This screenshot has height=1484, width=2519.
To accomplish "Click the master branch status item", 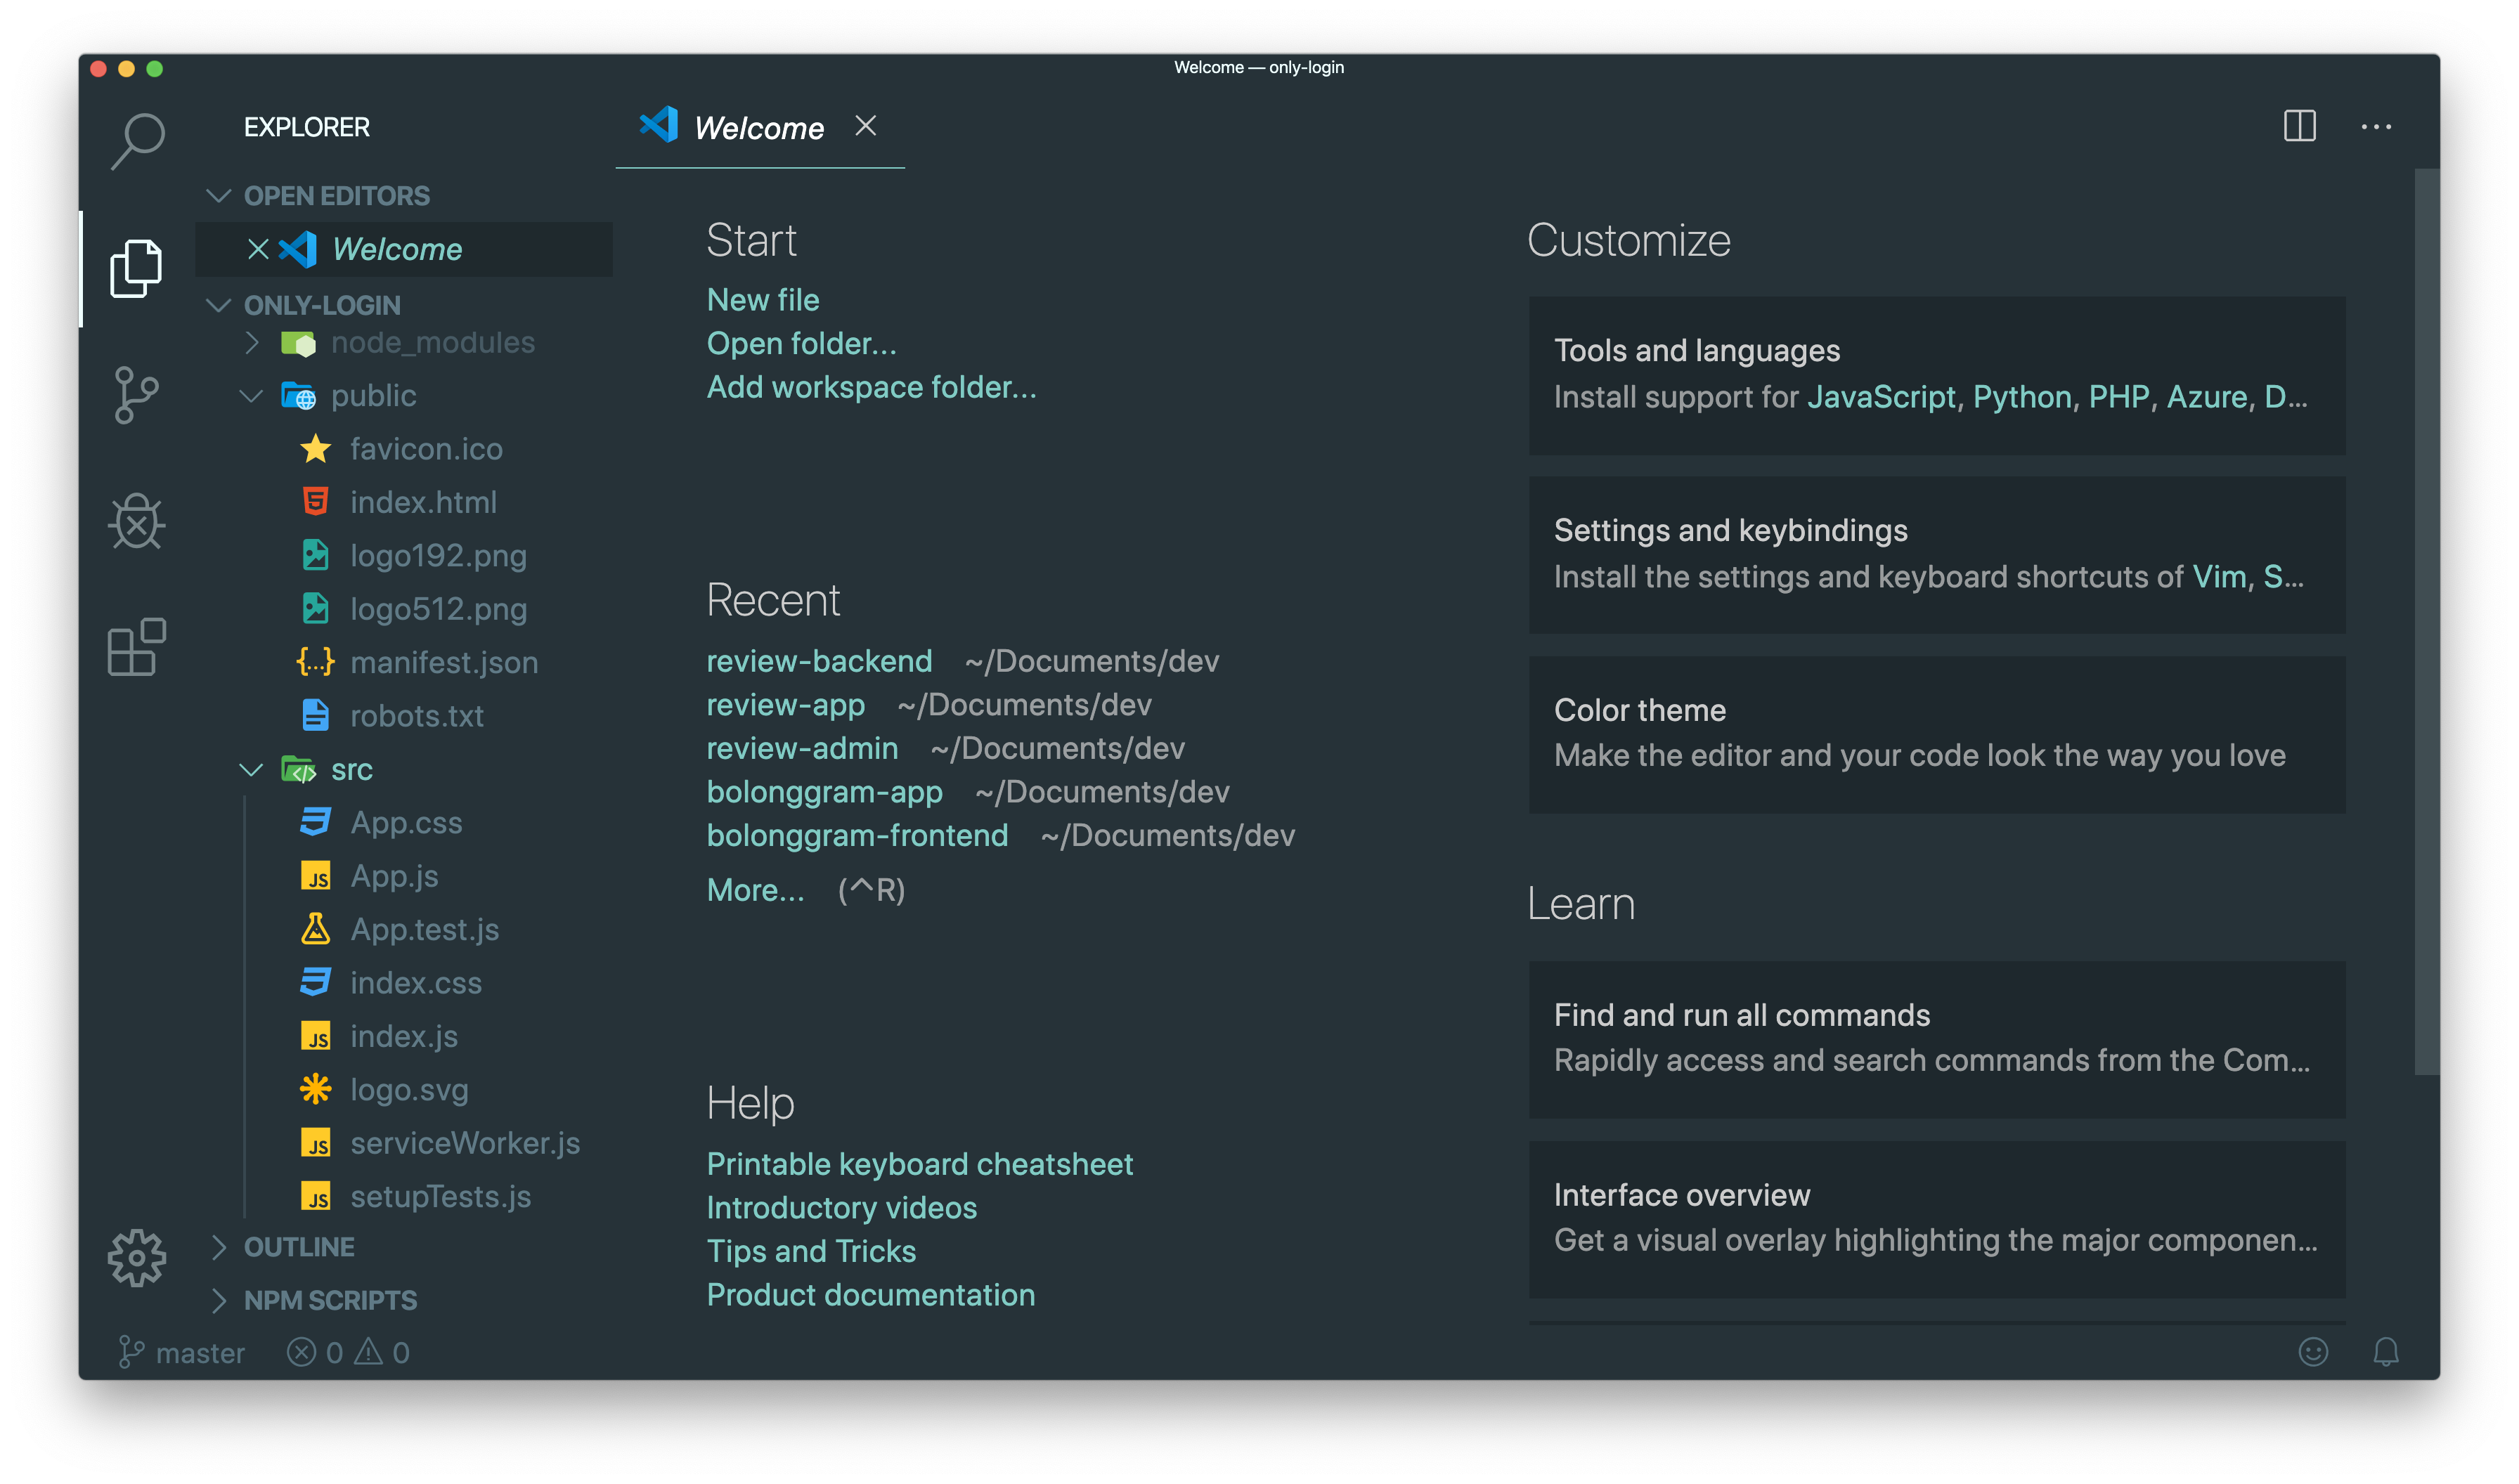I will (x=183, y=1353).
